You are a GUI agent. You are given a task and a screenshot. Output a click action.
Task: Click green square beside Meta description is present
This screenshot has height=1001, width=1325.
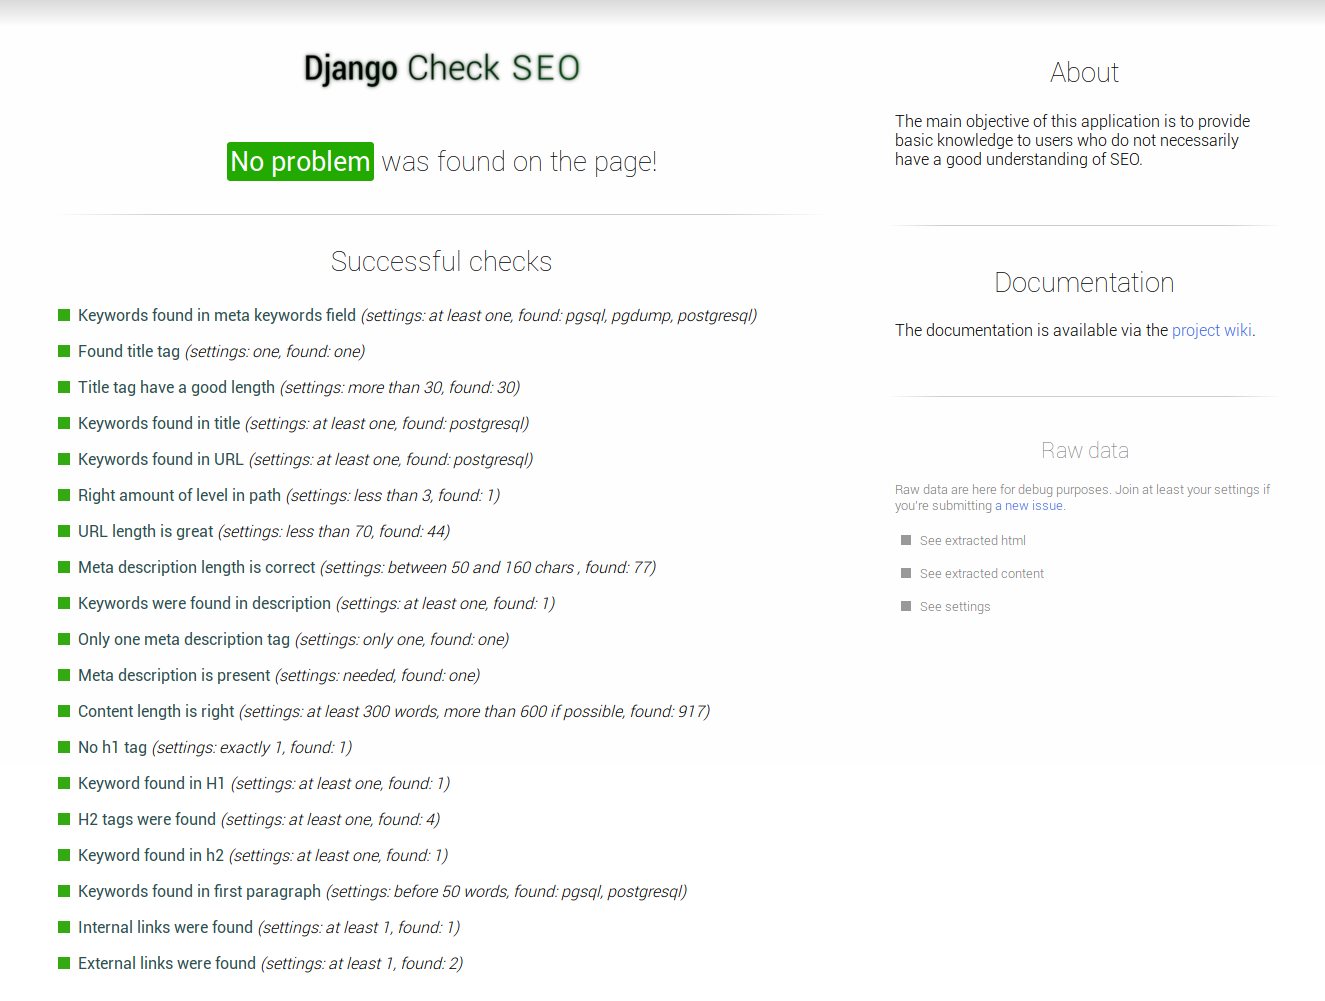coord(64,675)
